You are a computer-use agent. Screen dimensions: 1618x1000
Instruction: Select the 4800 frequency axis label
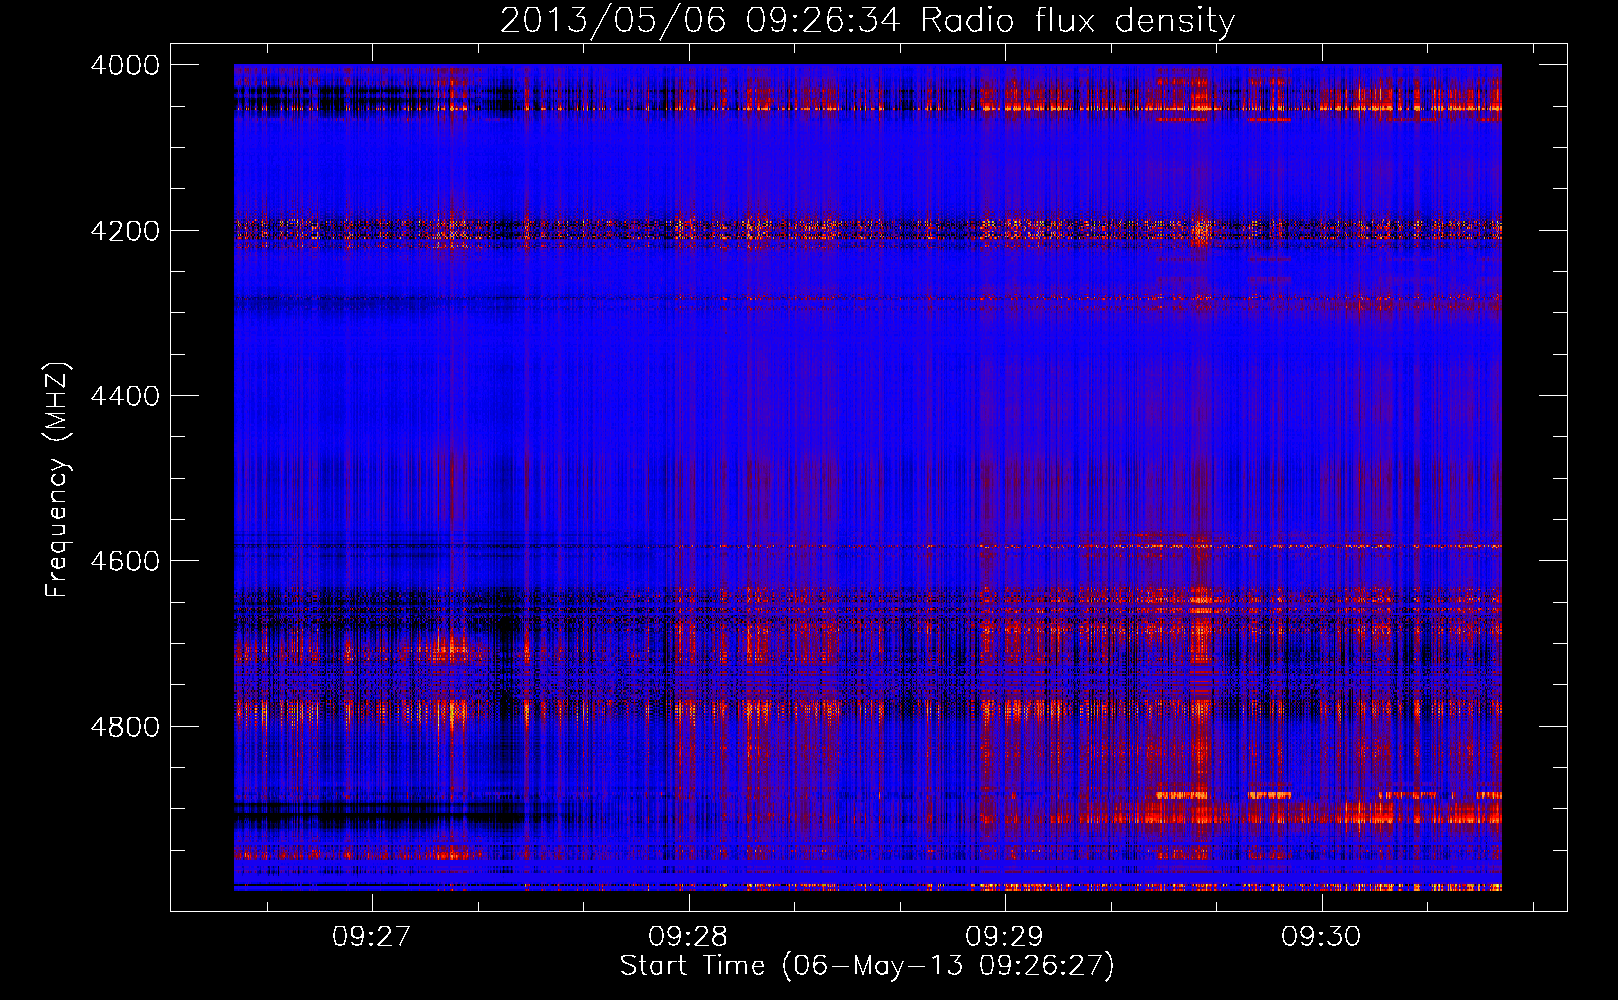pos(125,727)
